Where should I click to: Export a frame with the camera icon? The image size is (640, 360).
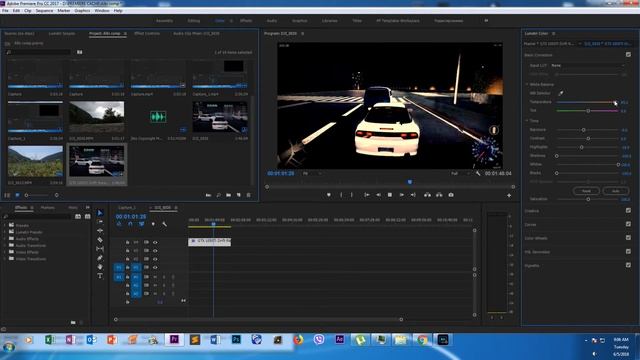pyautogui.click(x=451, y=195)
